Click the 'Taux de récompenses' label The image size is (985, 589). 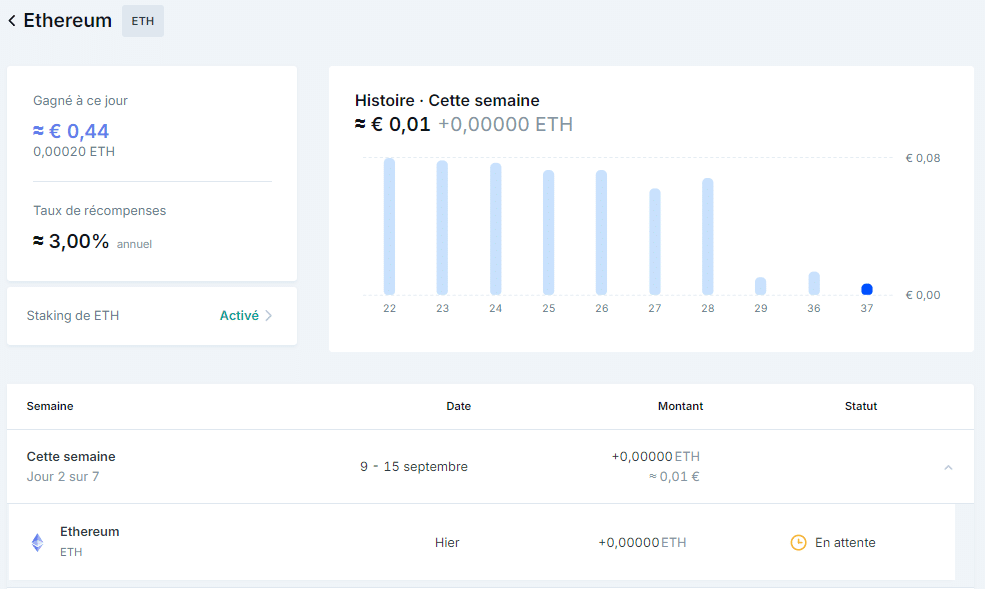pos(100,210)
